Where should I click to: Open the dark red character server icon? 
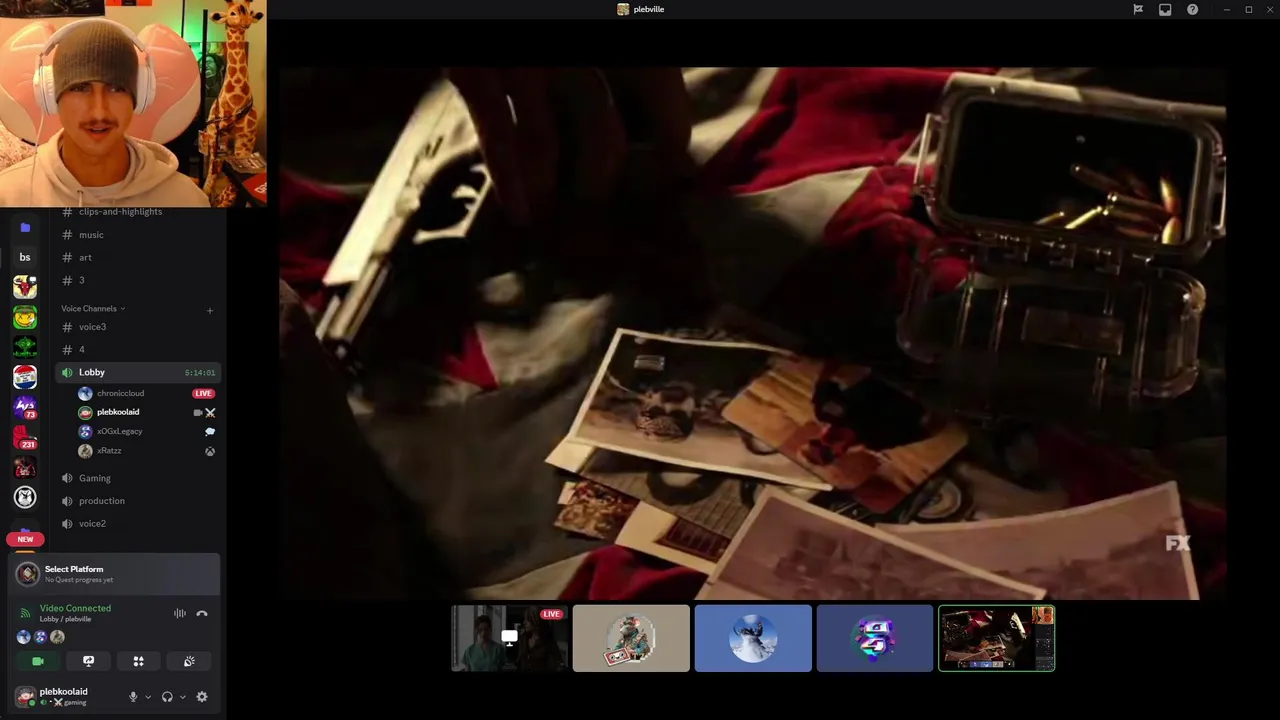click(25, 467)
